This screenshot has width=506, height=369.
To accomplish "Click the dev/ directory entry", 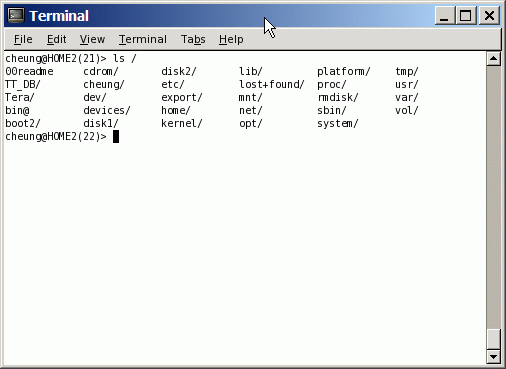I will pyautogui.click(x=95, y=97).
